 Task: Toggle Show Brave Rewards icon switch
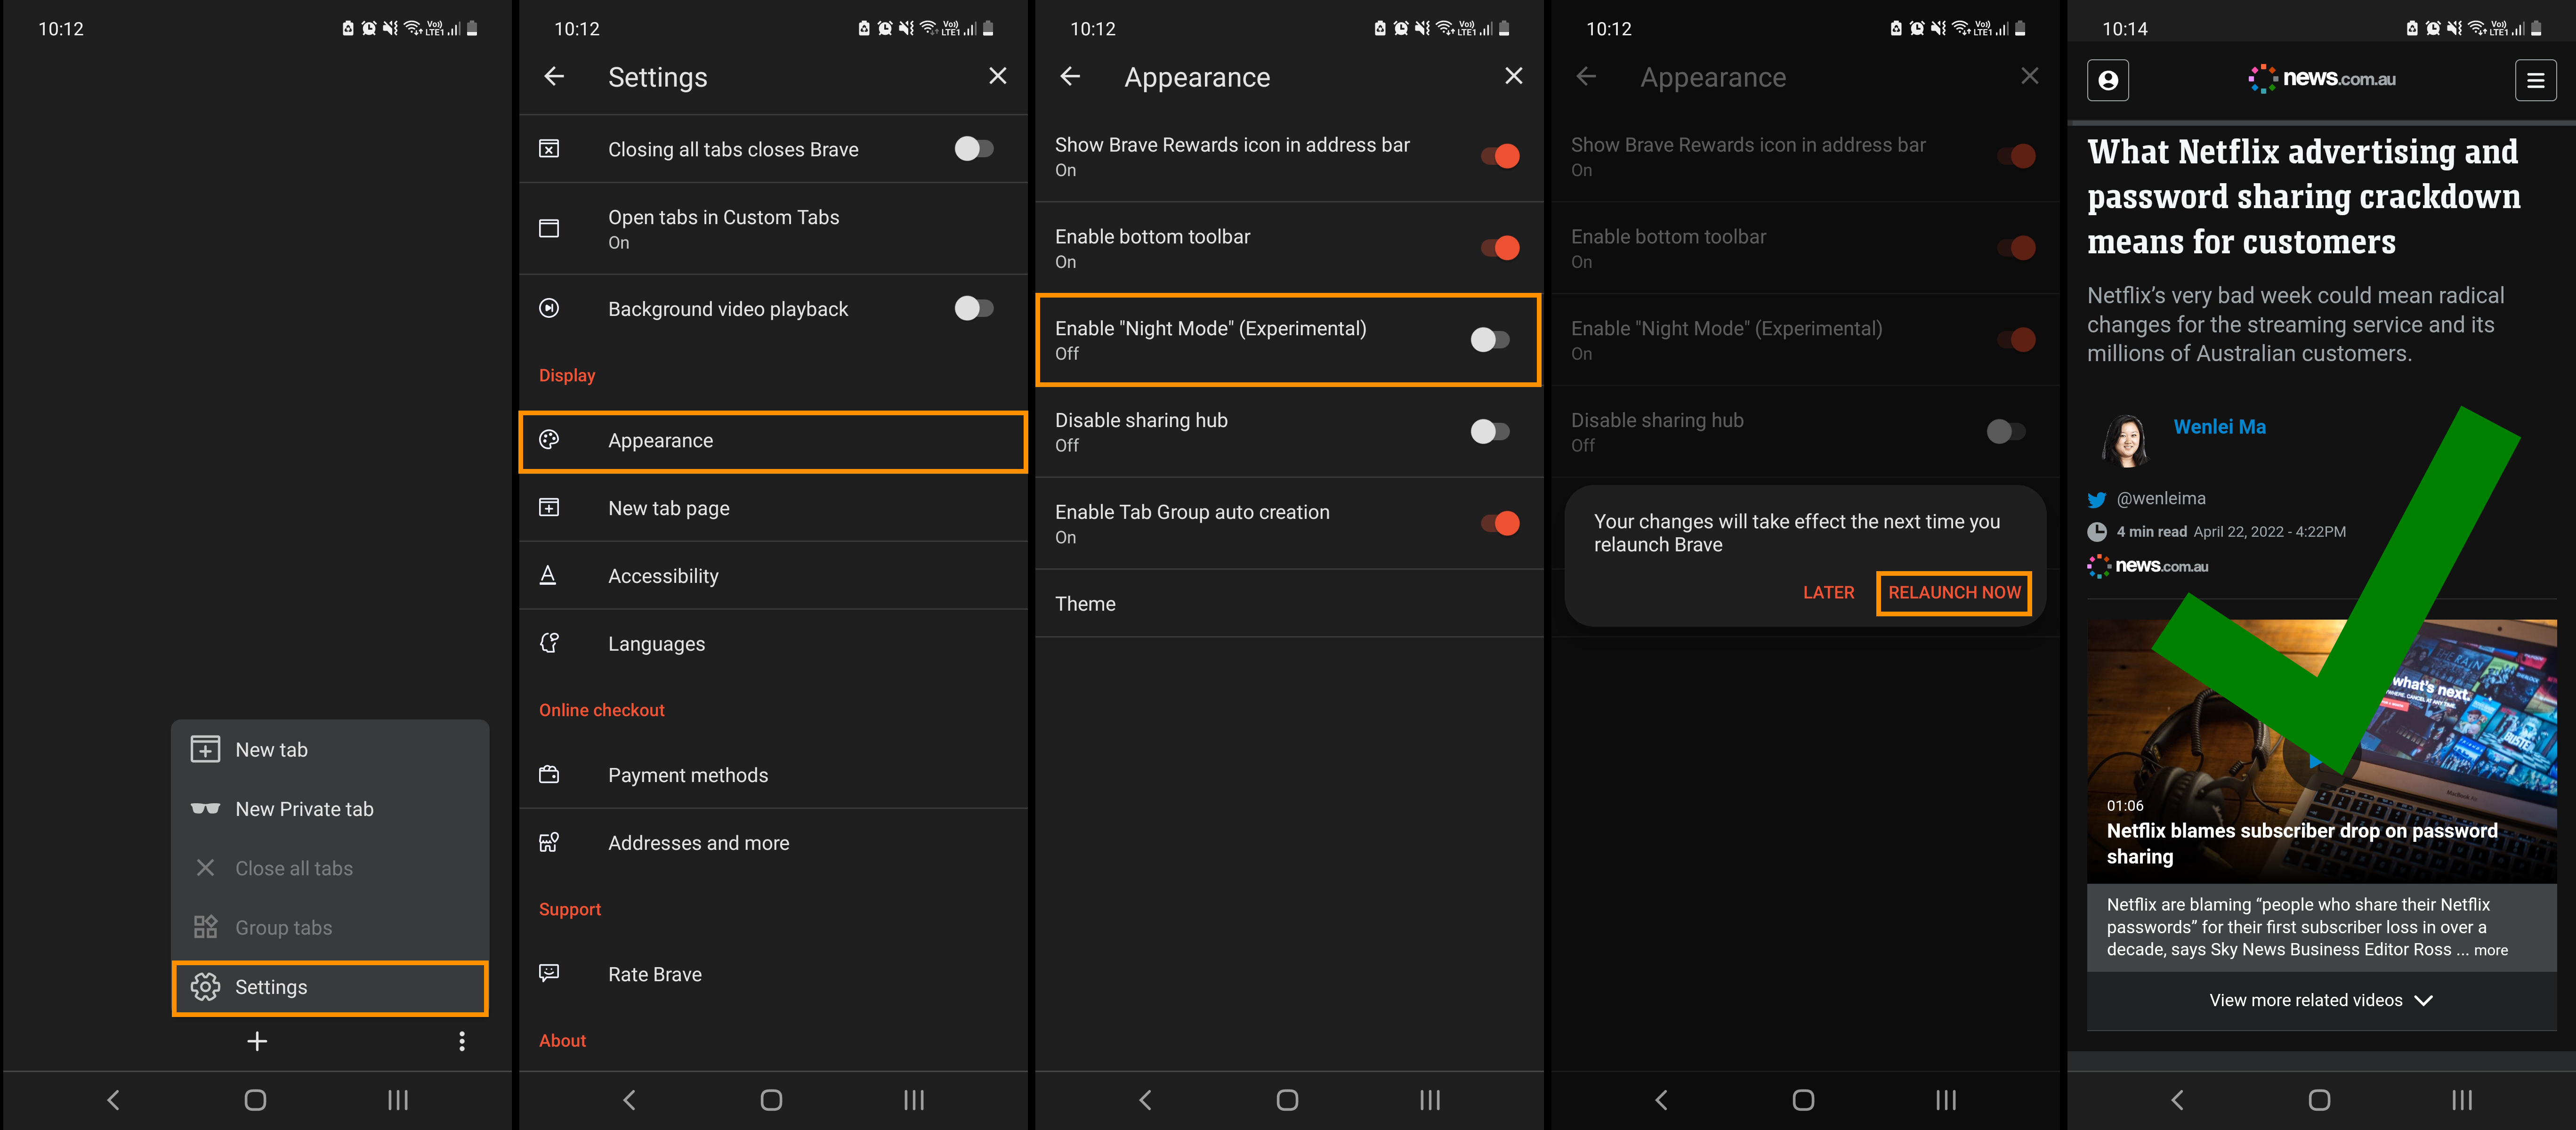pos(1500,156)
